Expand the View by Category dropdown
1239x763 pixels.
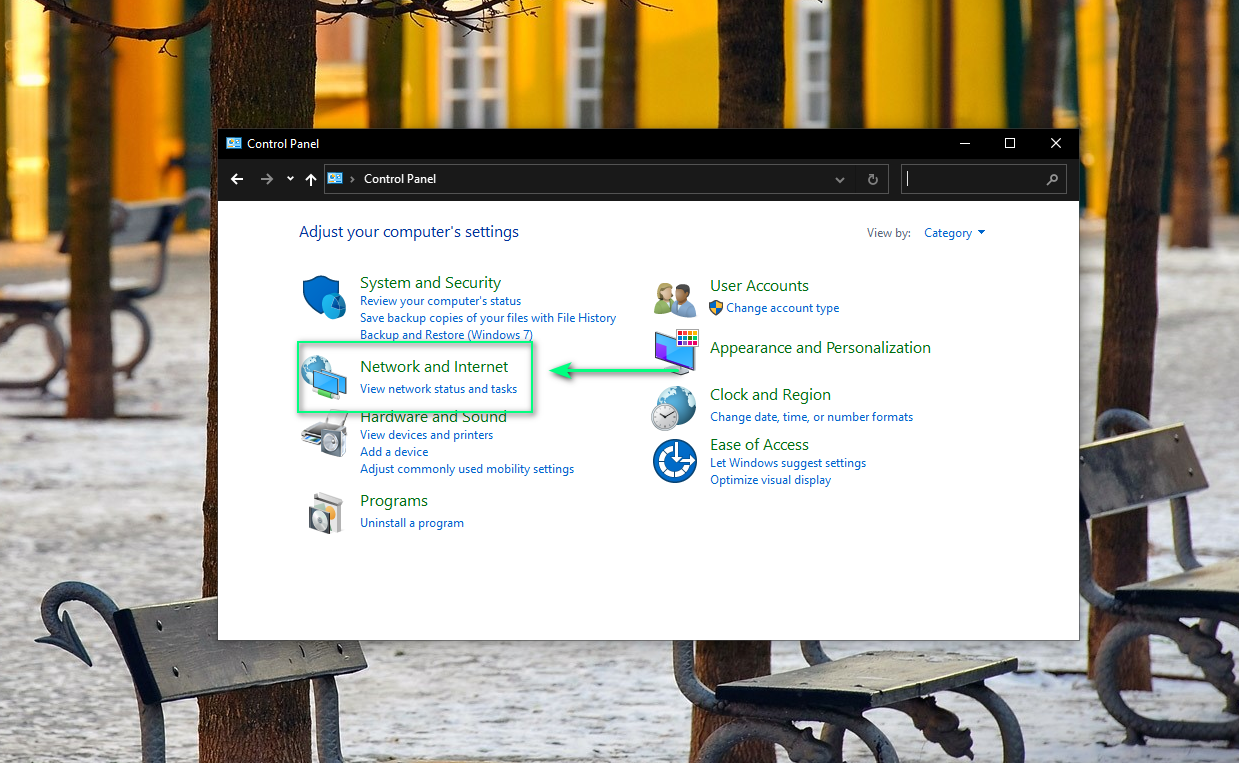click(954, 233)
